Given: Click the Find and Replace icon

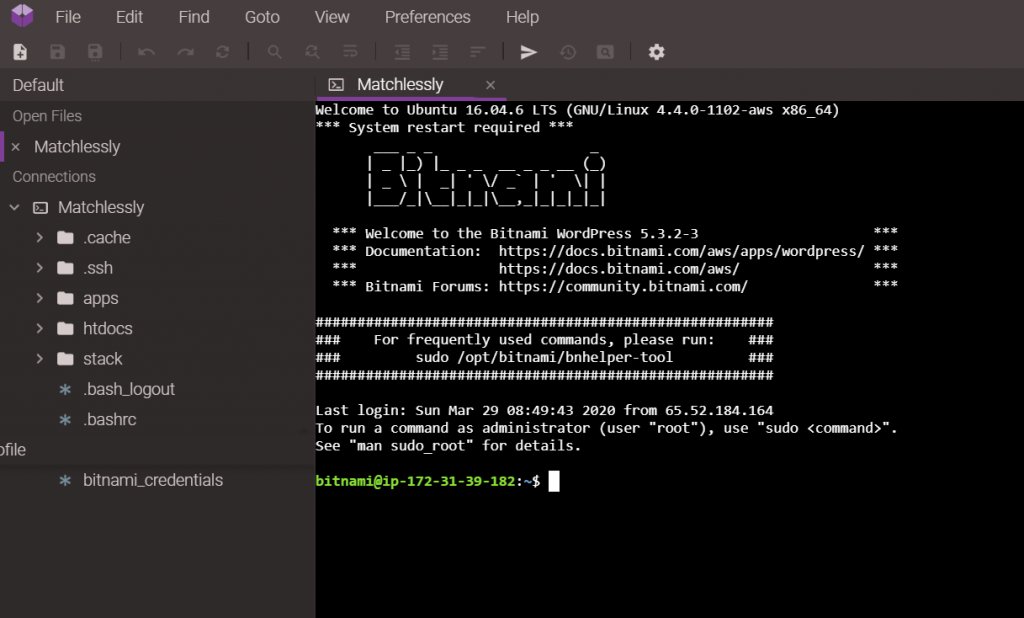Looking at the screenshot, I should point(312,52).
